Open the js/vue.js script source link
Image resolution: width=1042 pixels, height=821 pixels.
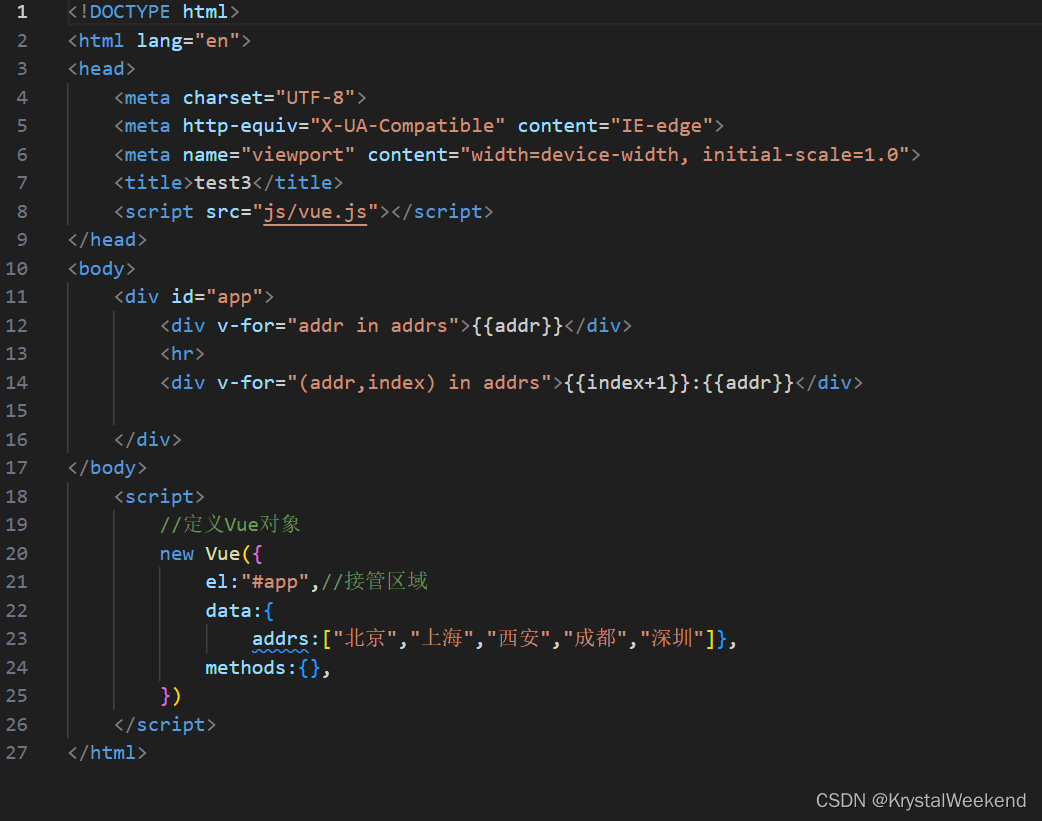point(315,211)
